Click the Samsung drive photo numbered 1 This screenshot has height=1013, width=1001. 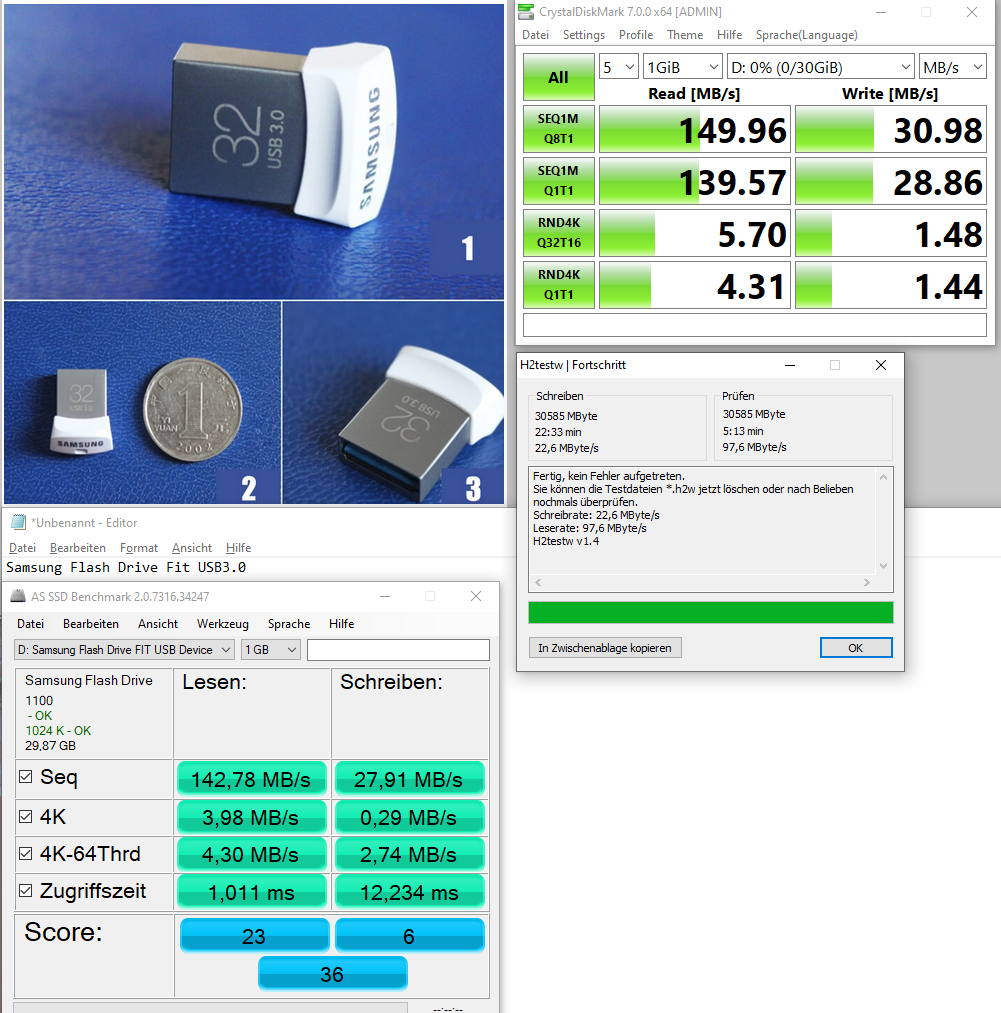[254, 151]
